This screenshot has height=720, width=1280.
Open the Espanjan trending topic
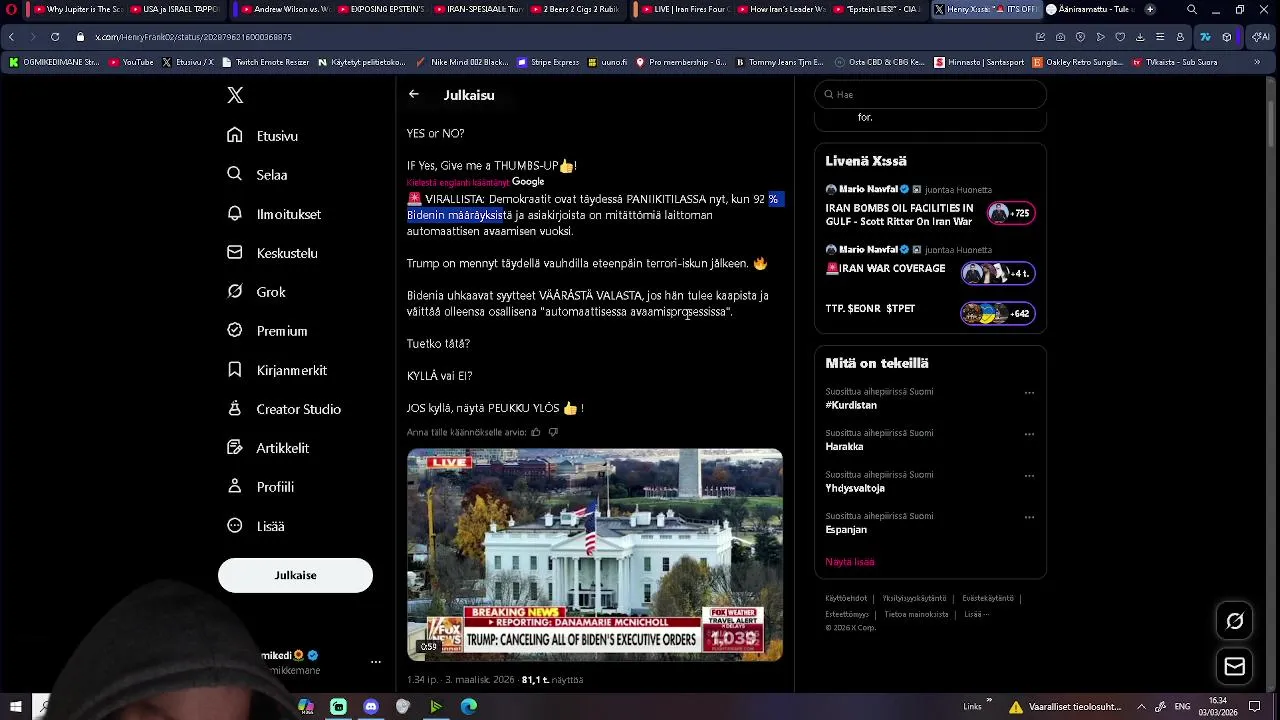pyautogui.click(x=846, y=530)
